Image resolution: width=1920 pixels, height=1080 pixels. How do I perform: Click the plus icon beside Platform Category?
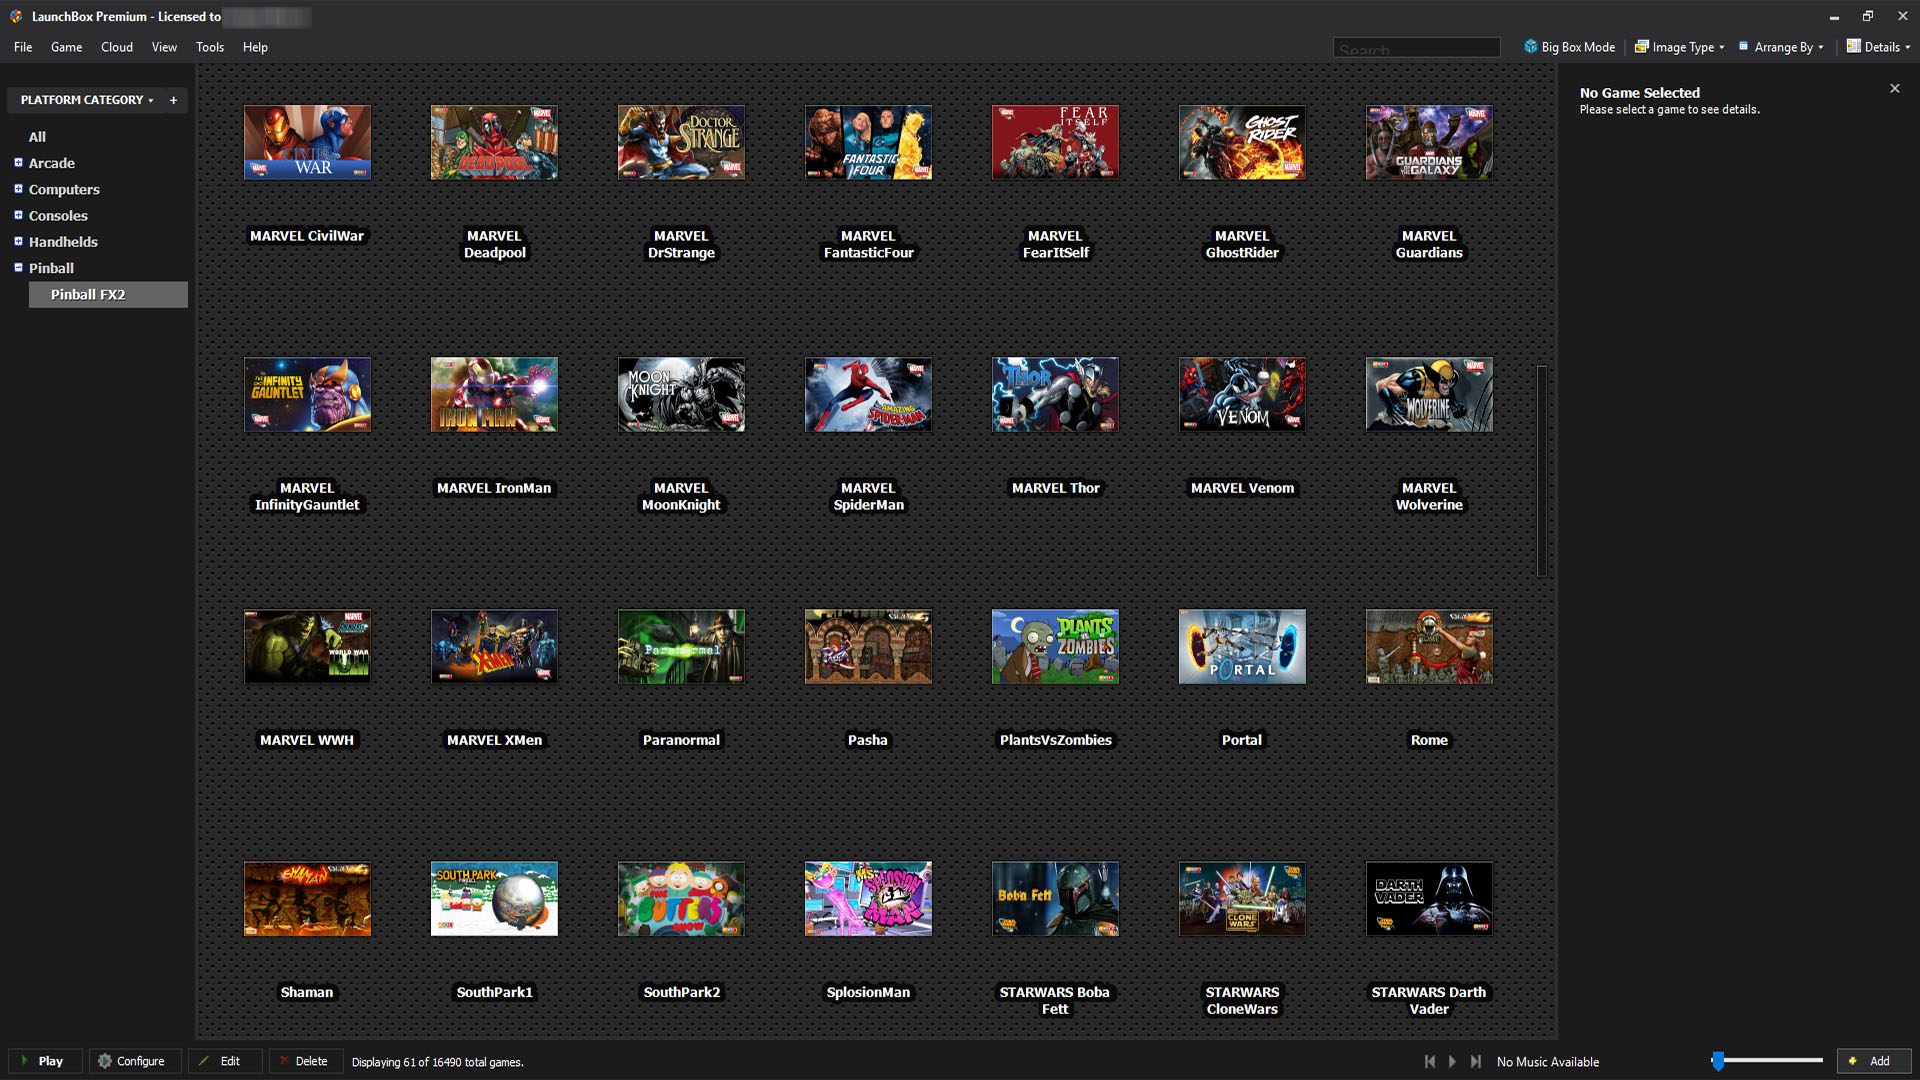(x=173, y=100)
